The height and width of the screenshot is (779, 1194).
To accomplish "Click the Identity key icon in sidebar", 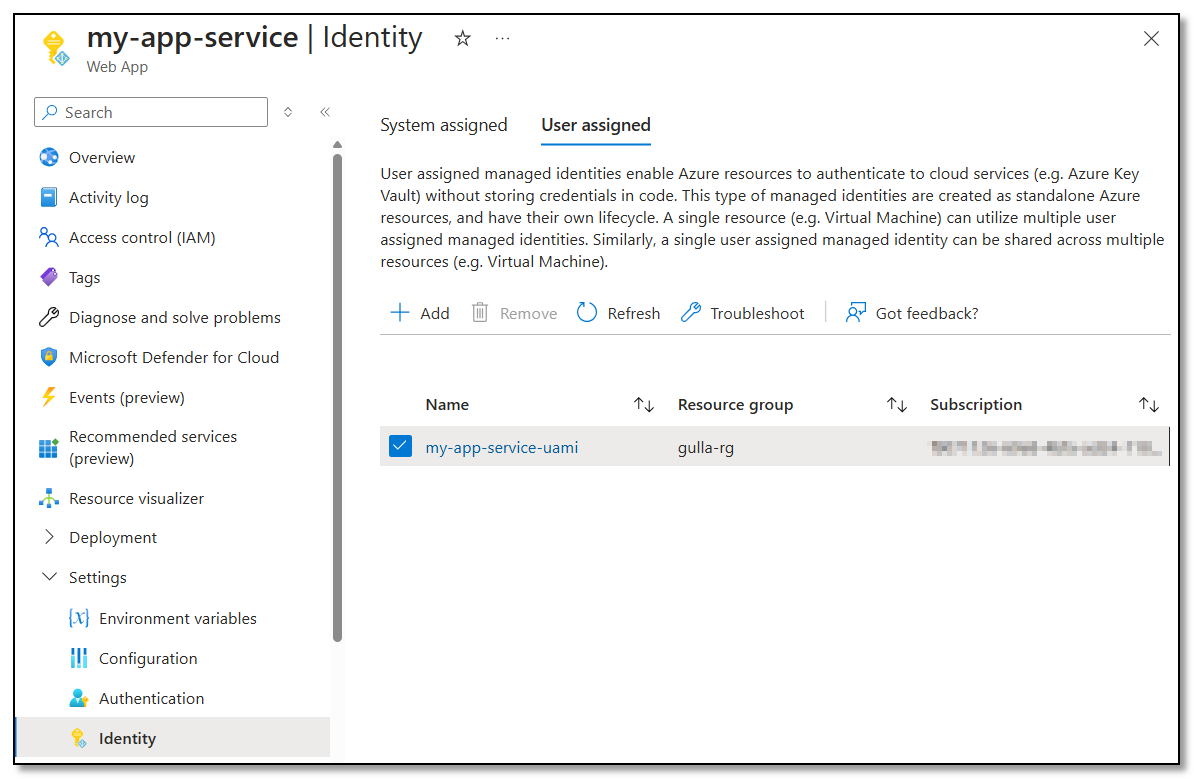I will tap(78, 738).
